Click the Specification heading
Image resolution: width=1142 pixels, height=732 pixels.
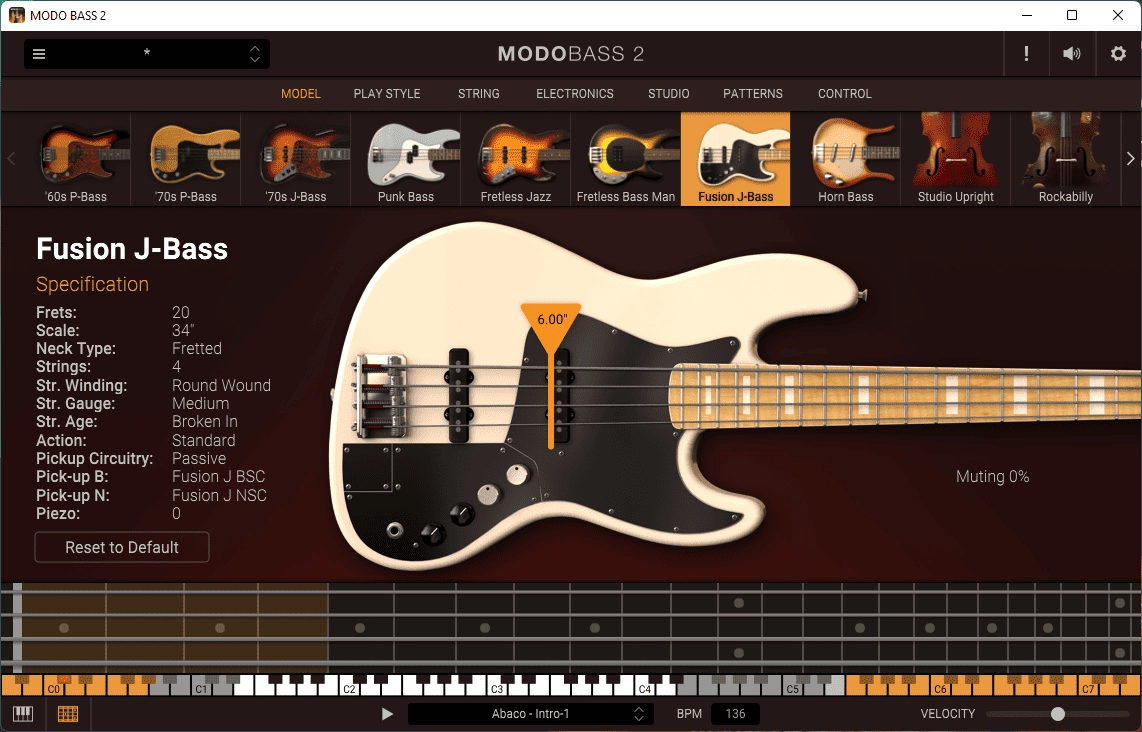tap(92, 284)
